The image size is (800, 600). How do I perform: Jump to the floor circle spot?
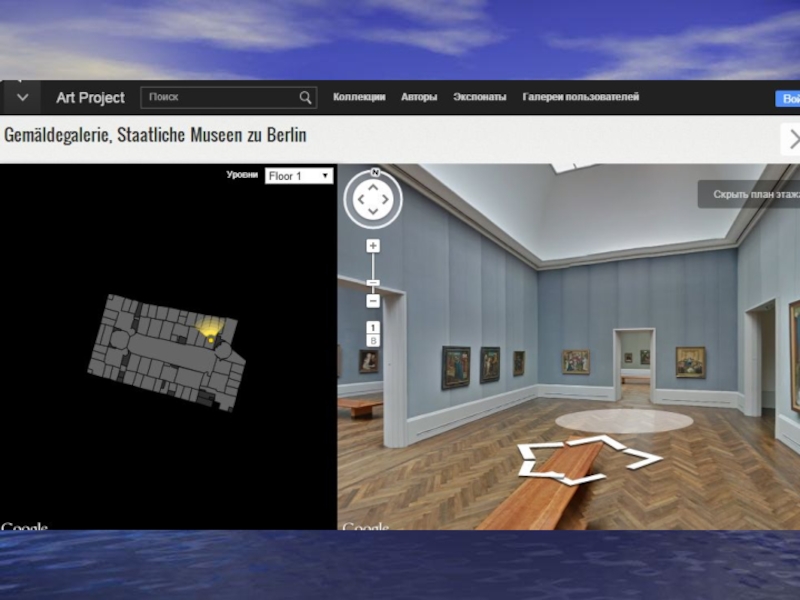624,421
